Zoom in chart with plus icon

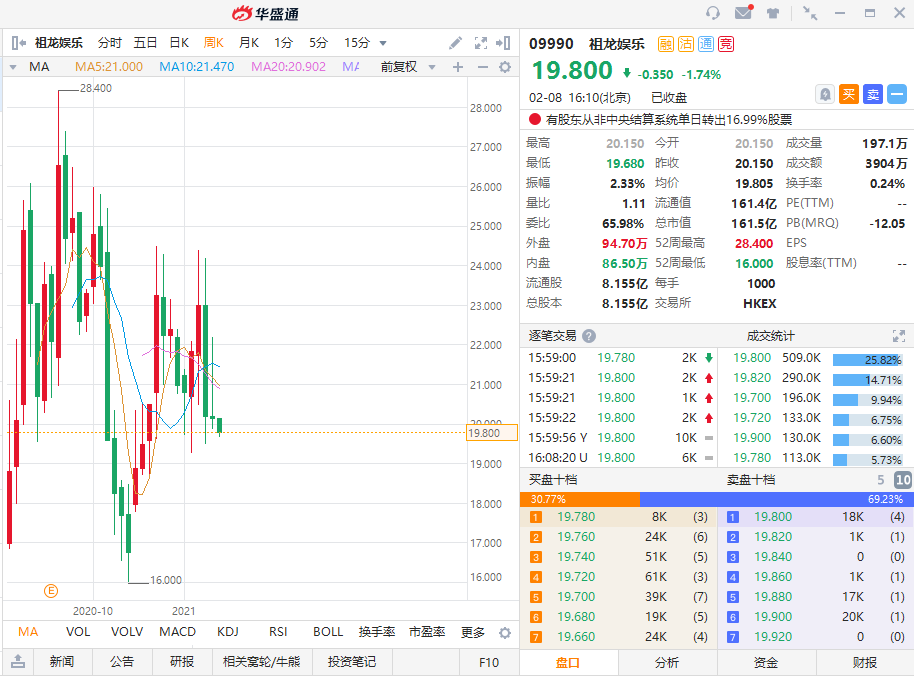458,67
